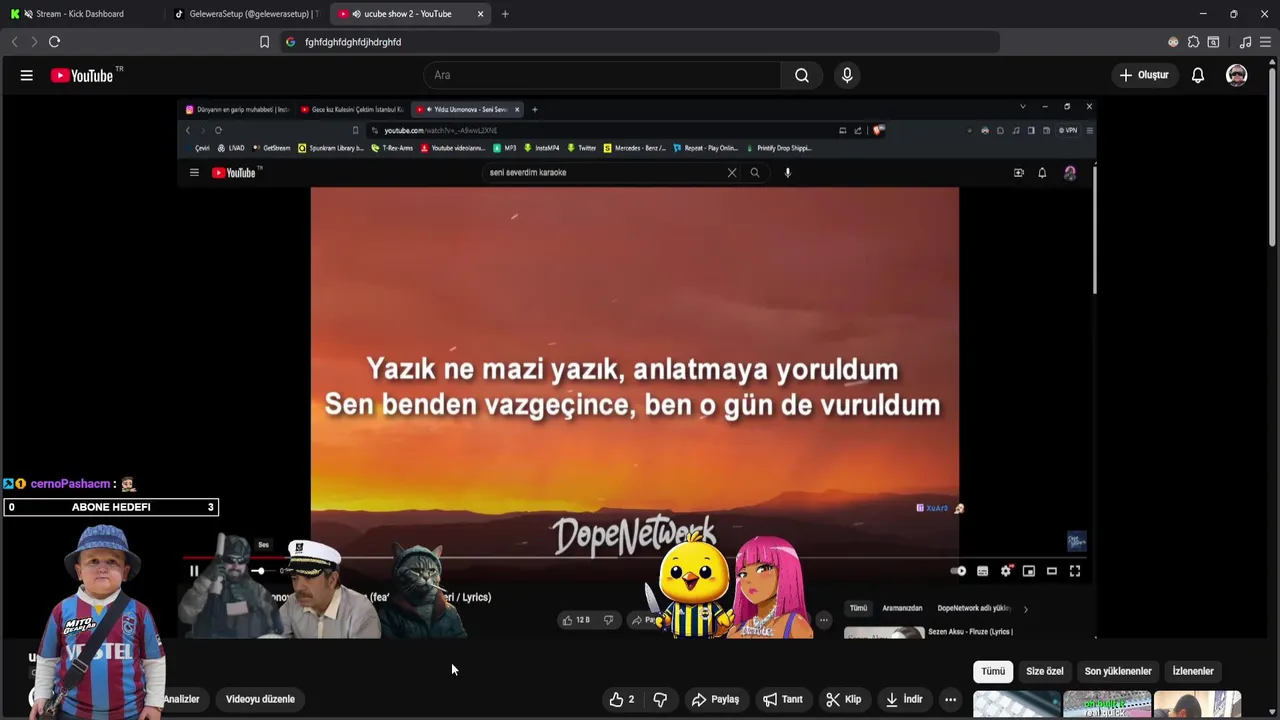Select the İzlenenler filter chip
Screen dimensions: 1280x720
pyautogui.click(x=1193, y=671)
